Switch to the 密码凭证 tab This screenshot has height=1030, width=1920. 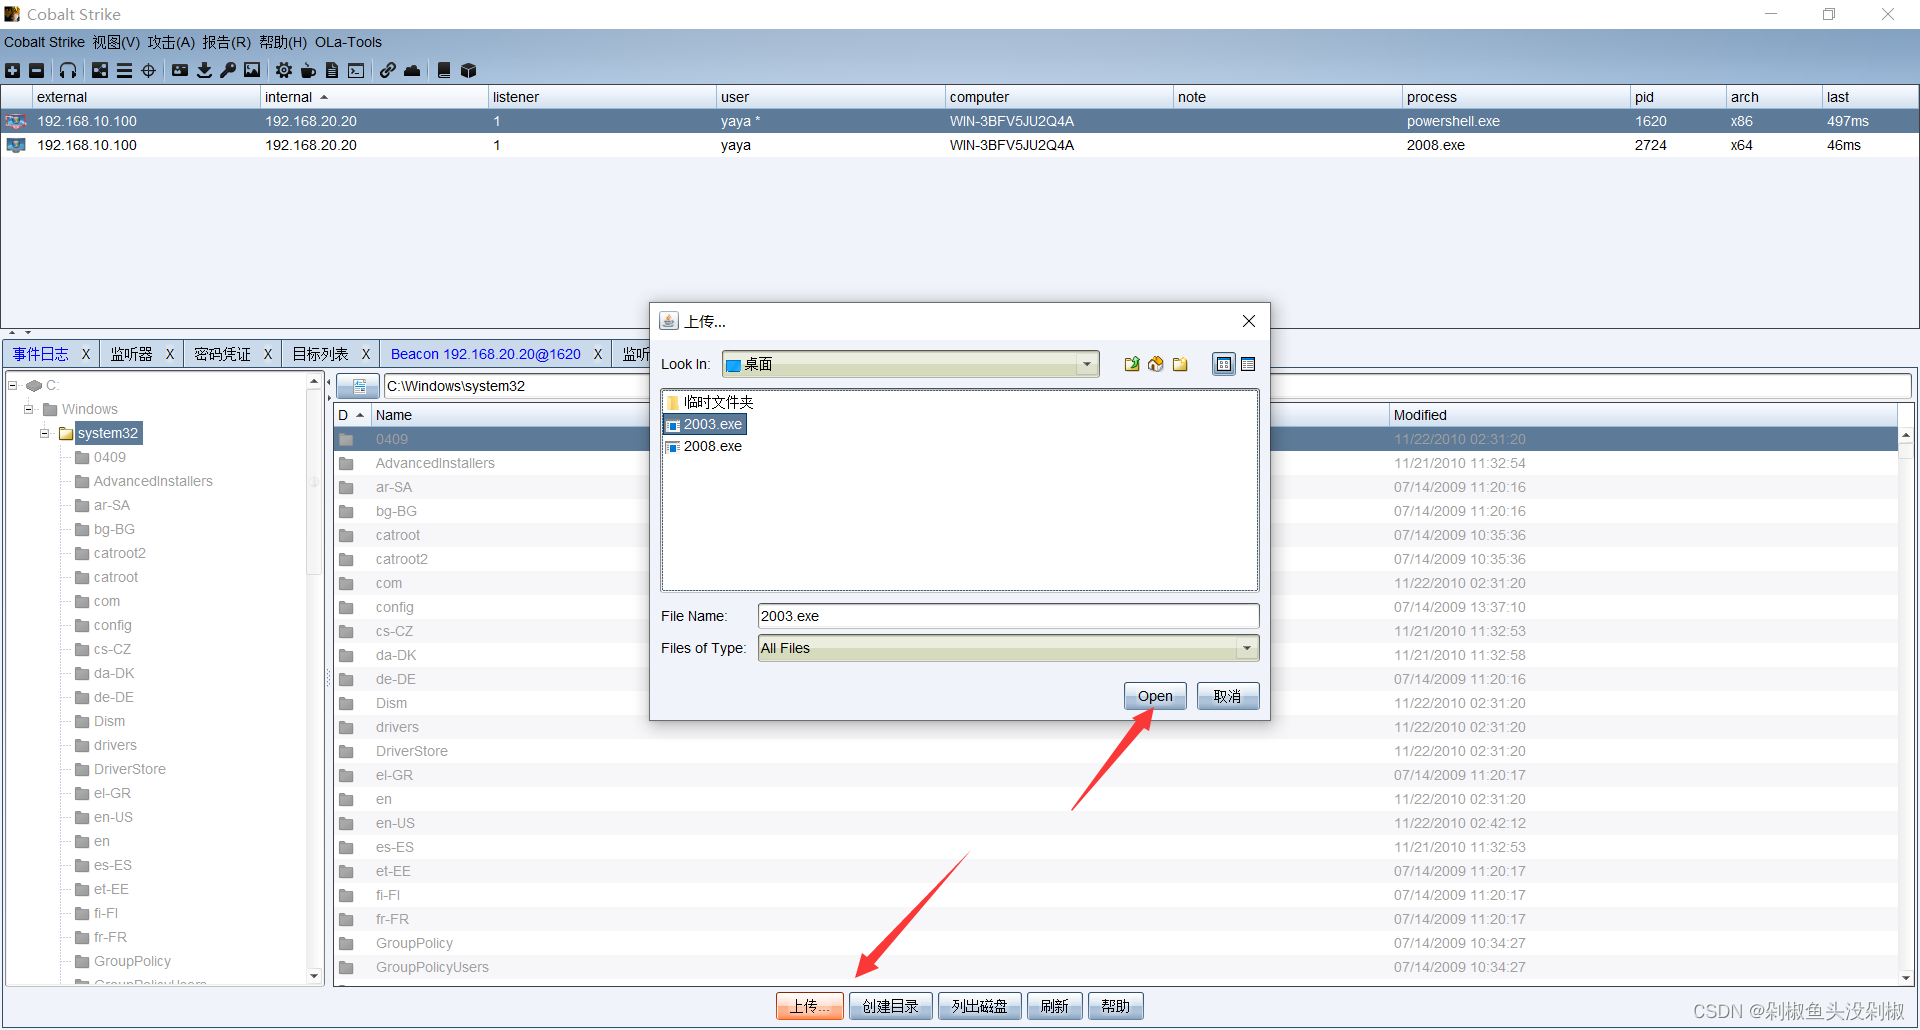coord(222,354)
